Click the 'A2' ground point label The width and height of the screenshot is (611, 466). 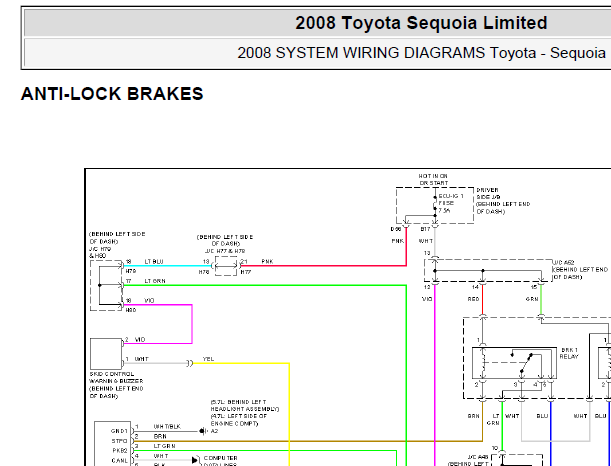[x=215, y=431]
